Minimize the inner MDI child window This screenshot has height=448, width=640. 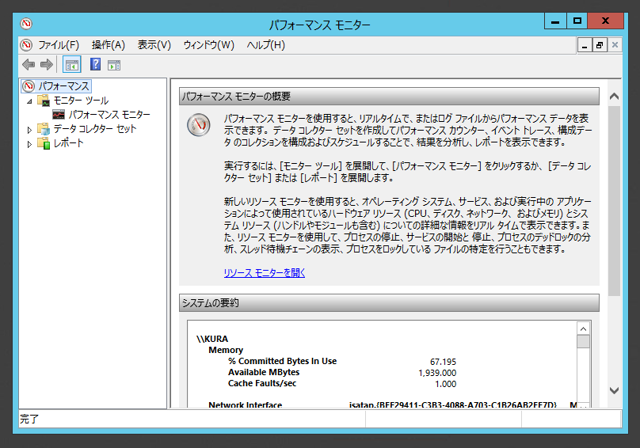584,45
